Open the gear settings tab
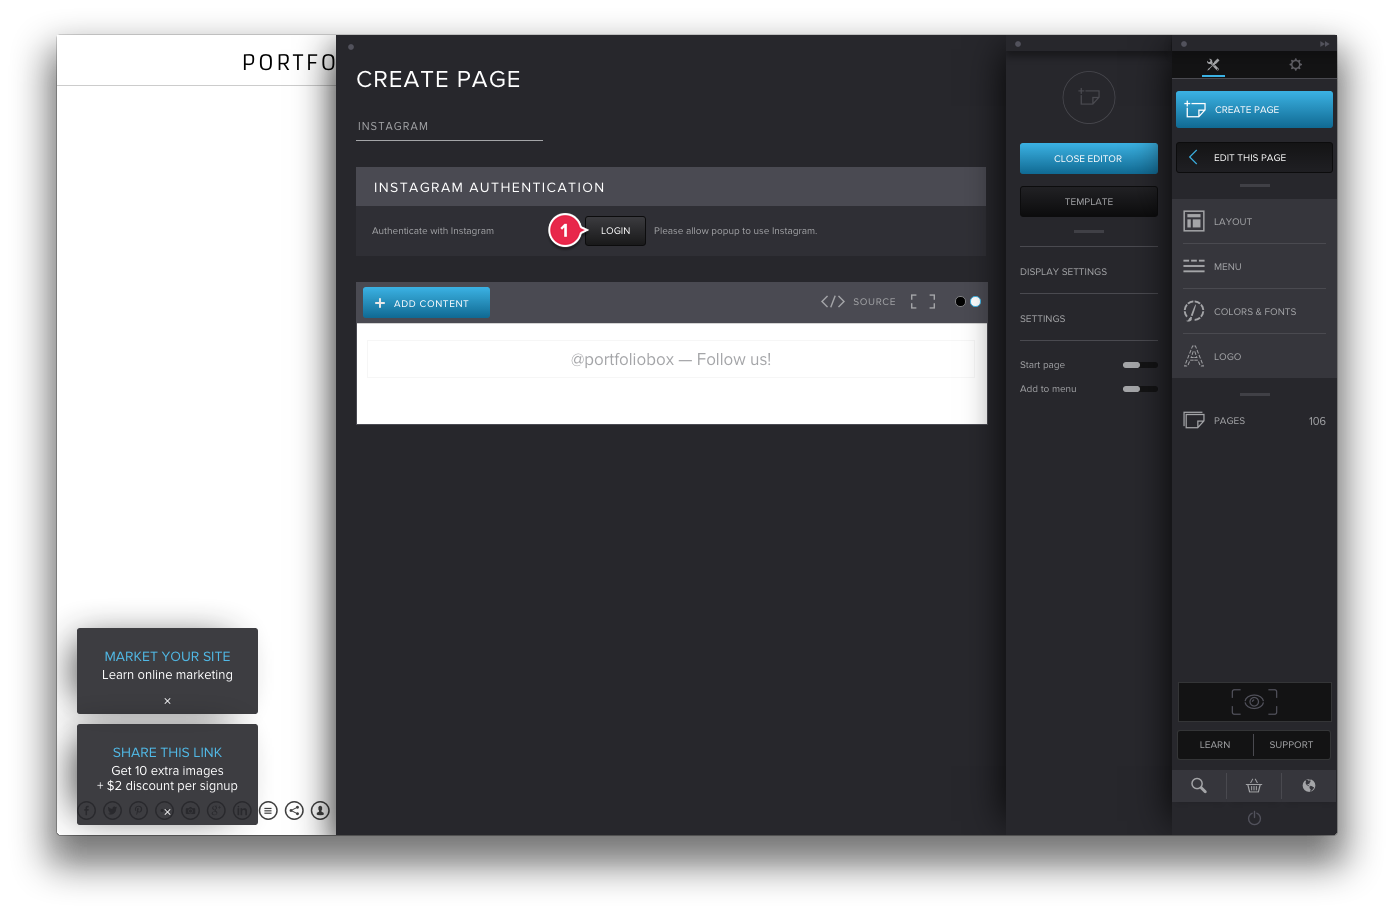This screenshot has width=1394, height=914. [x=1295, y=65]
